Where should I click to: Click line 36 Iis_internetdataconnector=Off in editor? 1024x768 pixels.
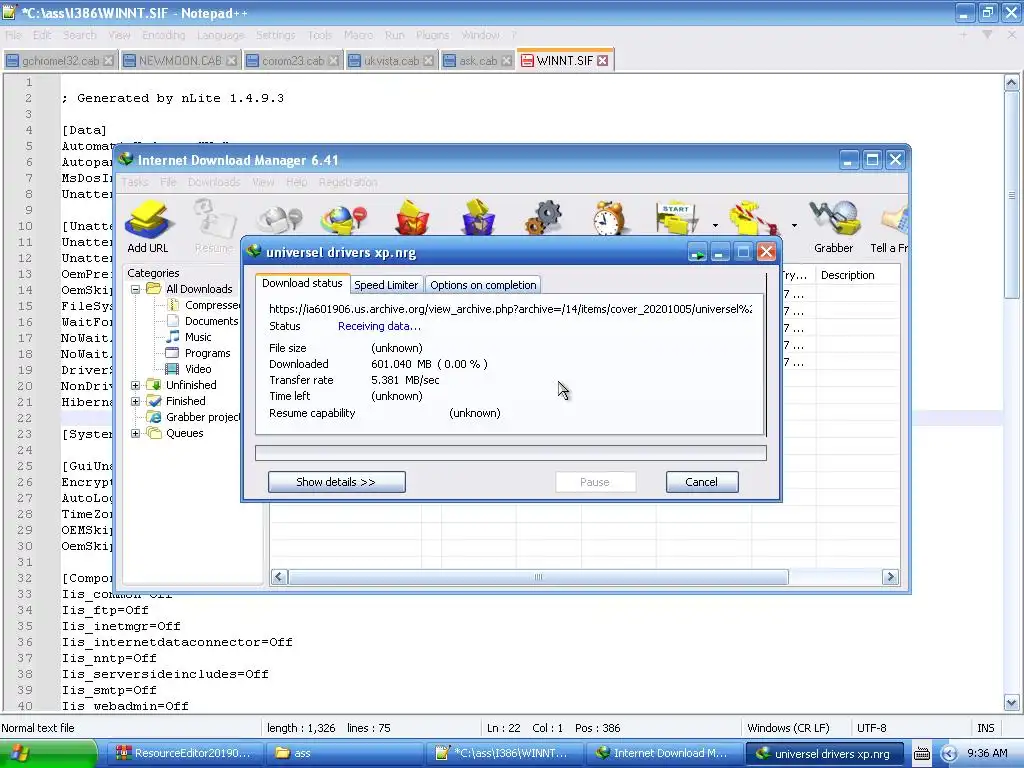(177, 642)
